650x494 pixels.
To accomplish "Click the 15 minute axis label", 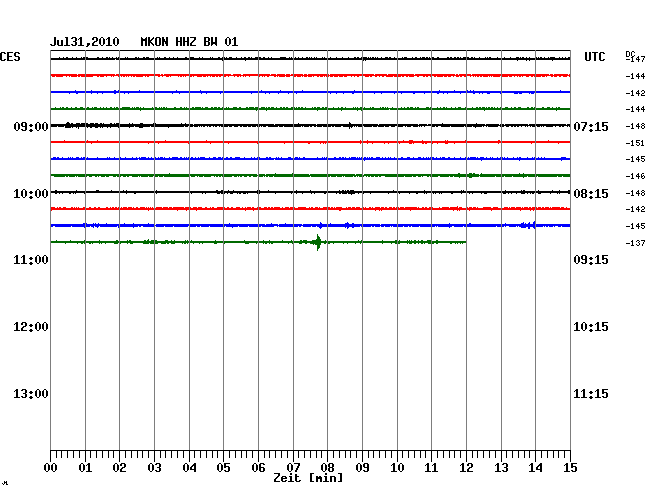I will [x=570, y=468].
